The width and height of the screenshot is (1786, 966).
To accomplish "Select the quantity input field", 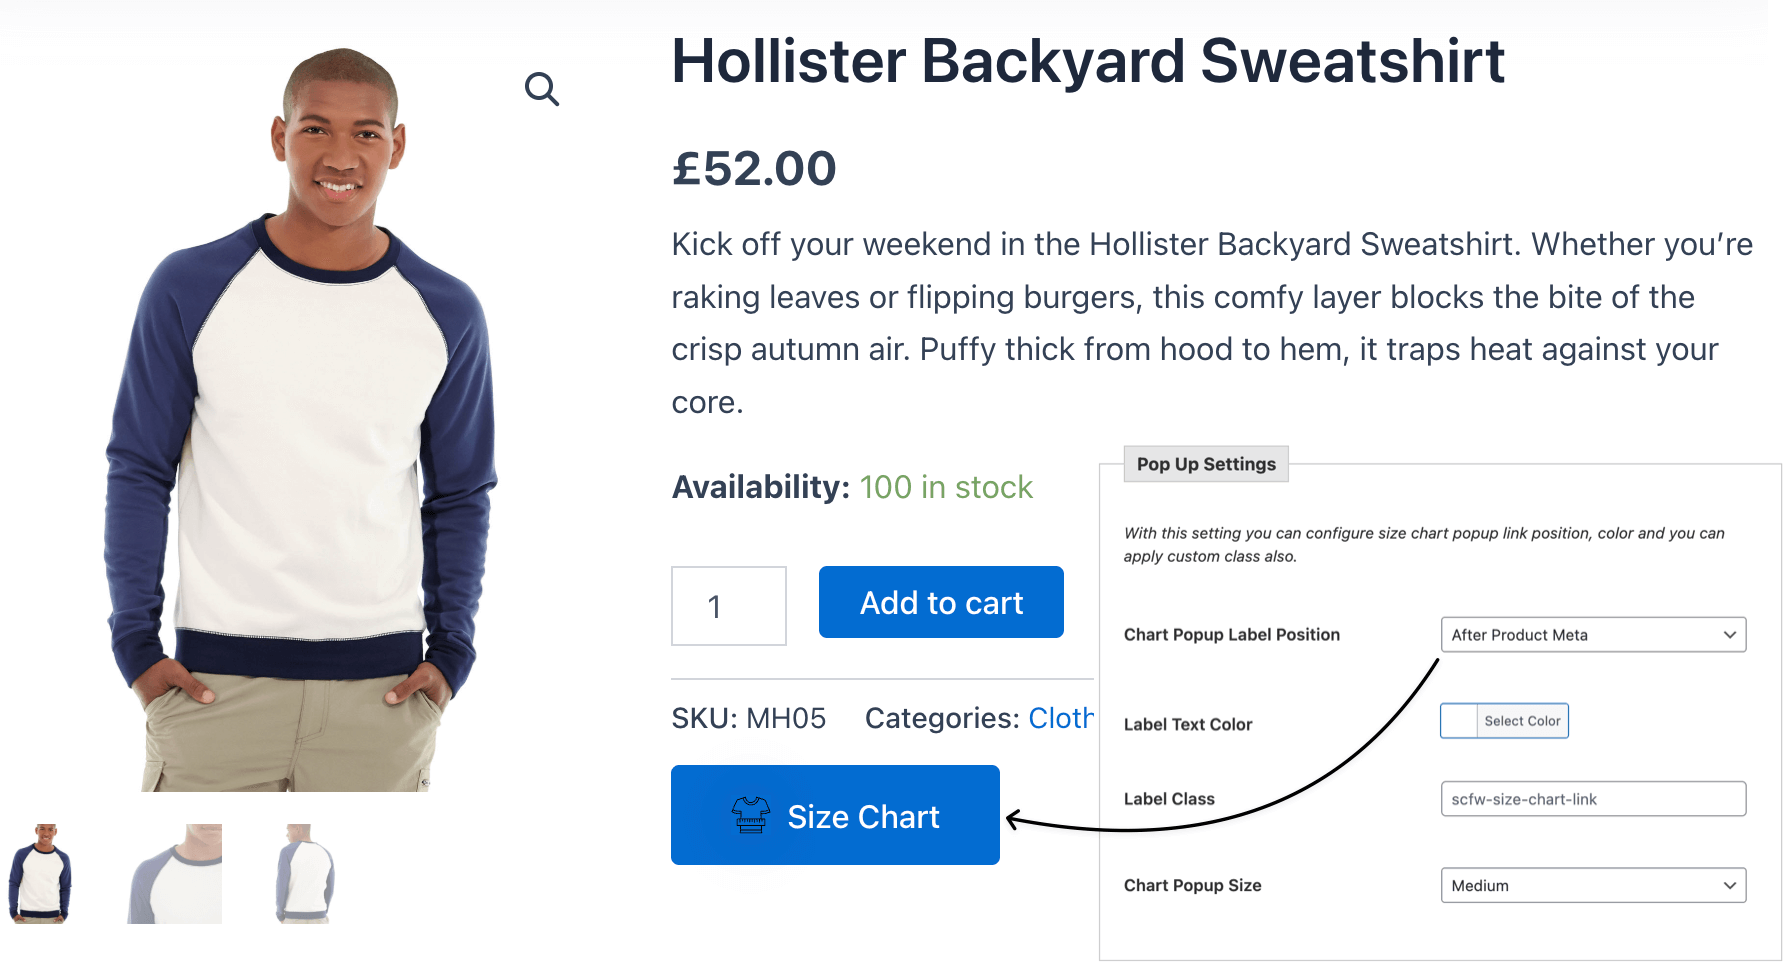I will [728, 605].
